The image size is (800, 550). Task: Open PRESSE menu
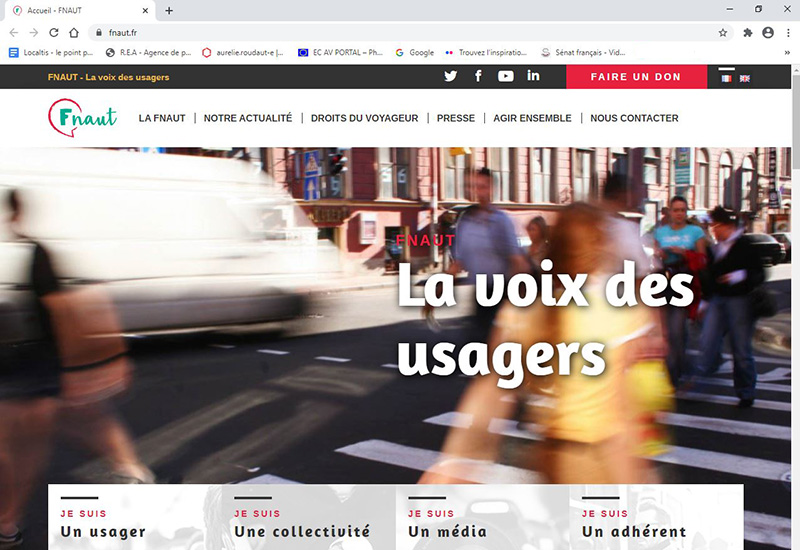456,118
